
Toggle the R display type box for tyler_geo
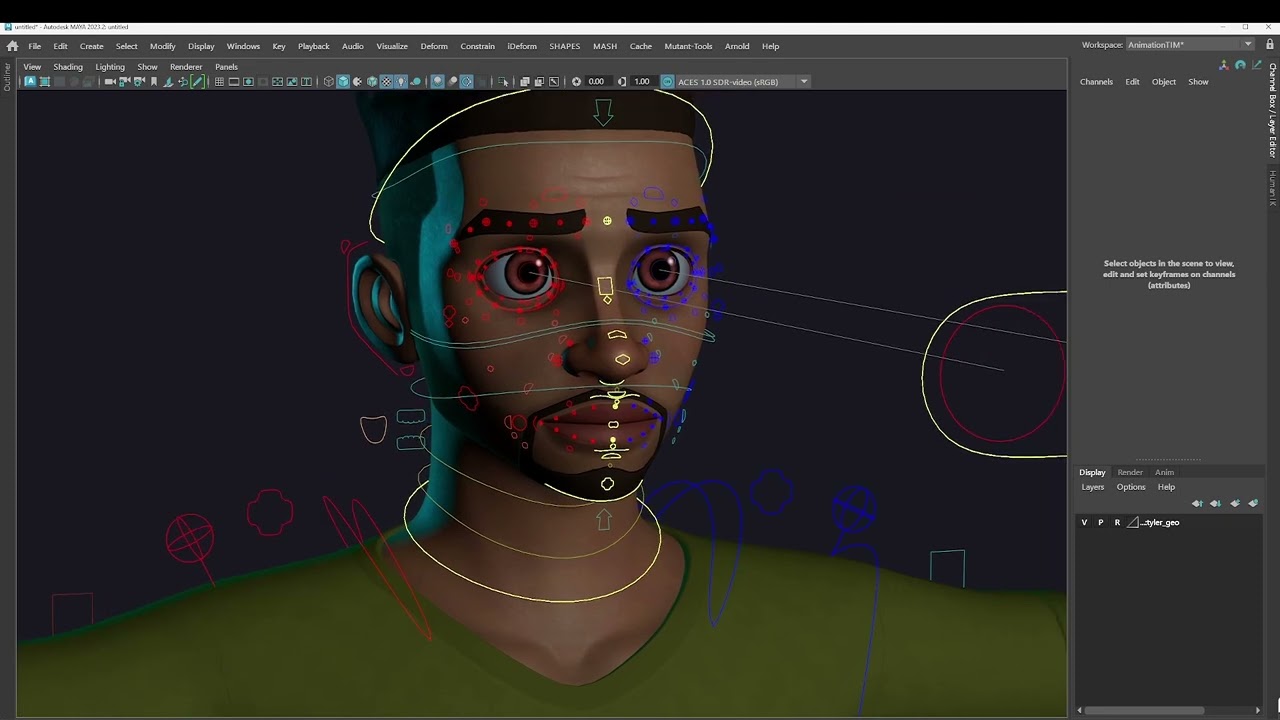coord(1117,522)
